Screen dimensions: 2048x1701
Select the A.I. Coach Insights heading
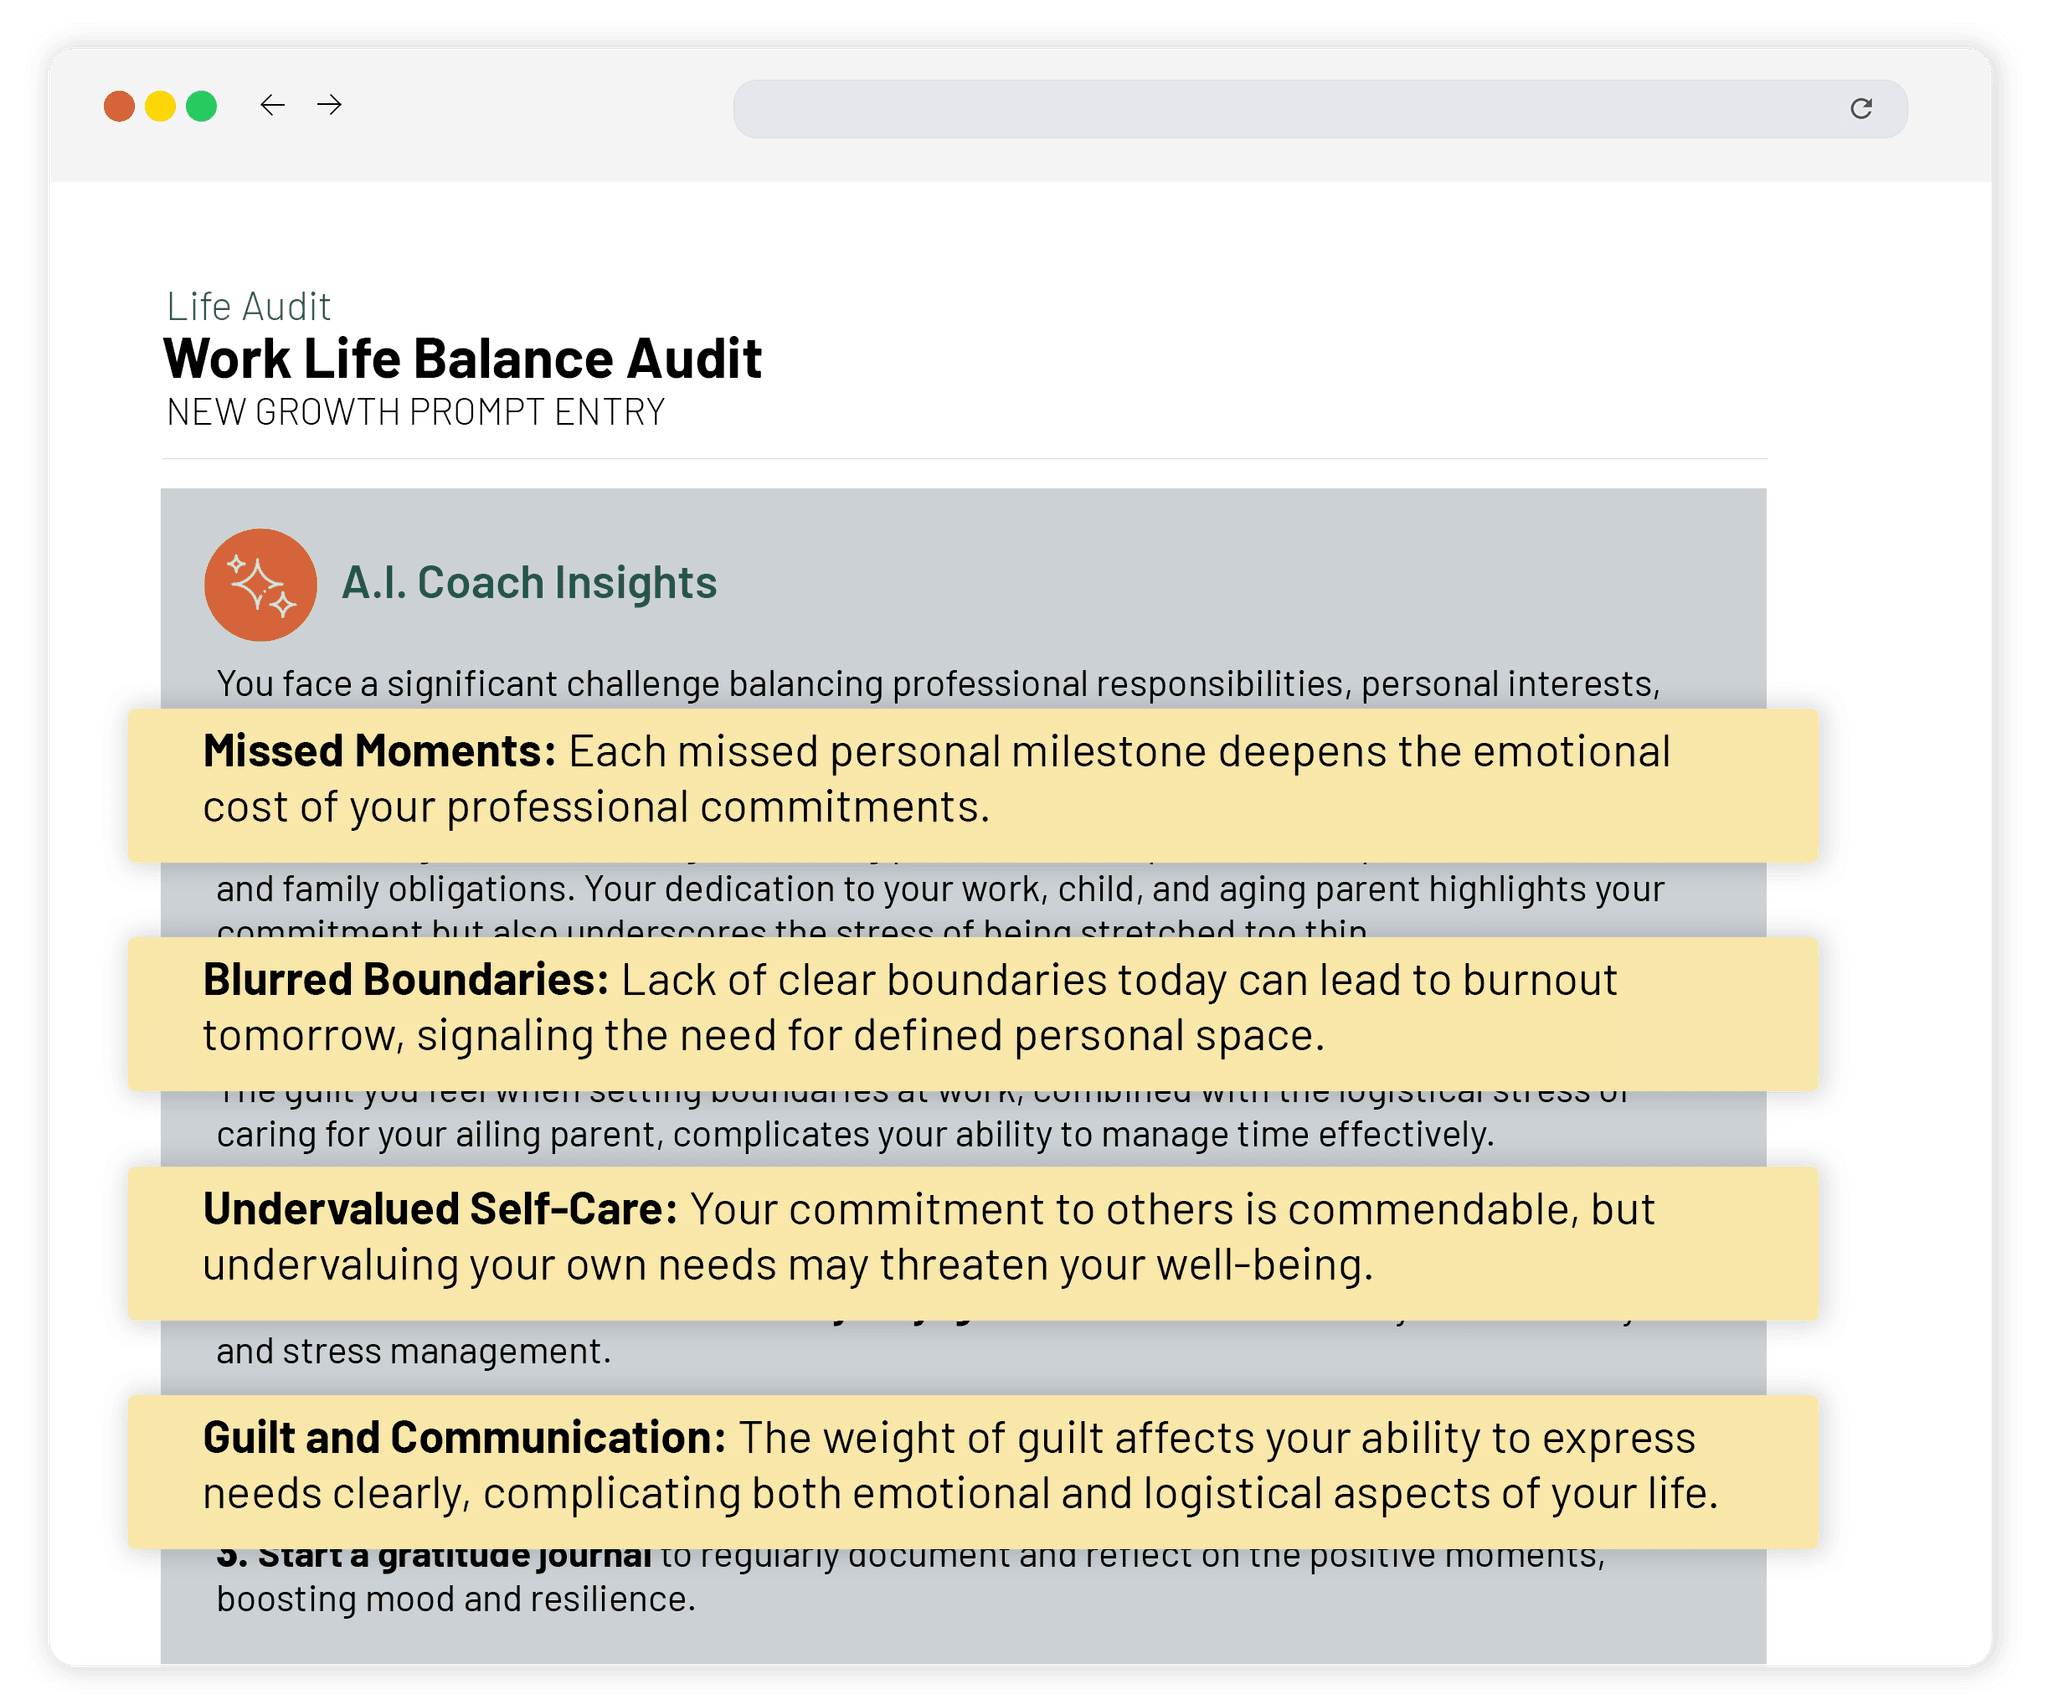[x=529, y=583]
